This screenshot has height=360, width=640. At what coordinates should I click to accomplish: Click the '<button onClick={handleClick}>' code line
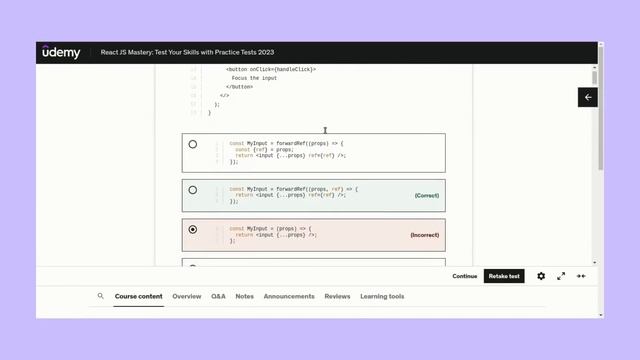pos(271,69)
